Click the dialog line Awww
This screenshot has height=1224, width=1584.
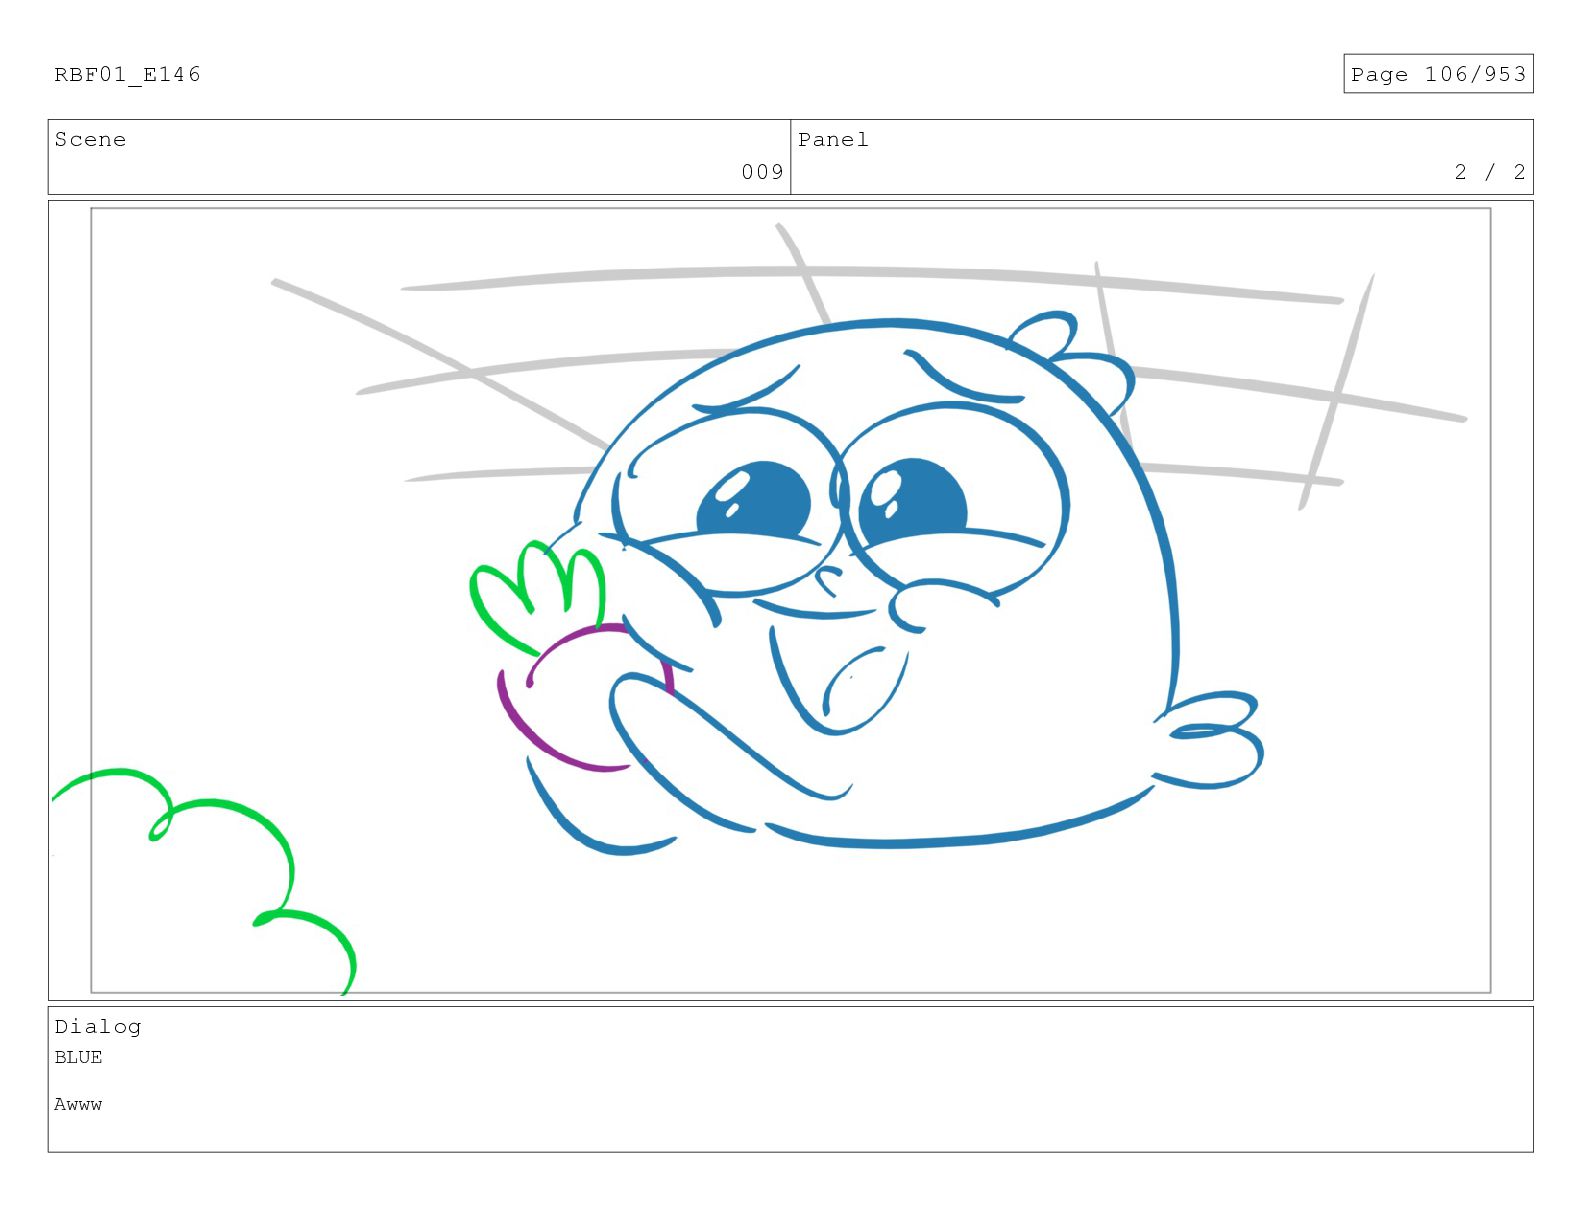coord(78,1104)
